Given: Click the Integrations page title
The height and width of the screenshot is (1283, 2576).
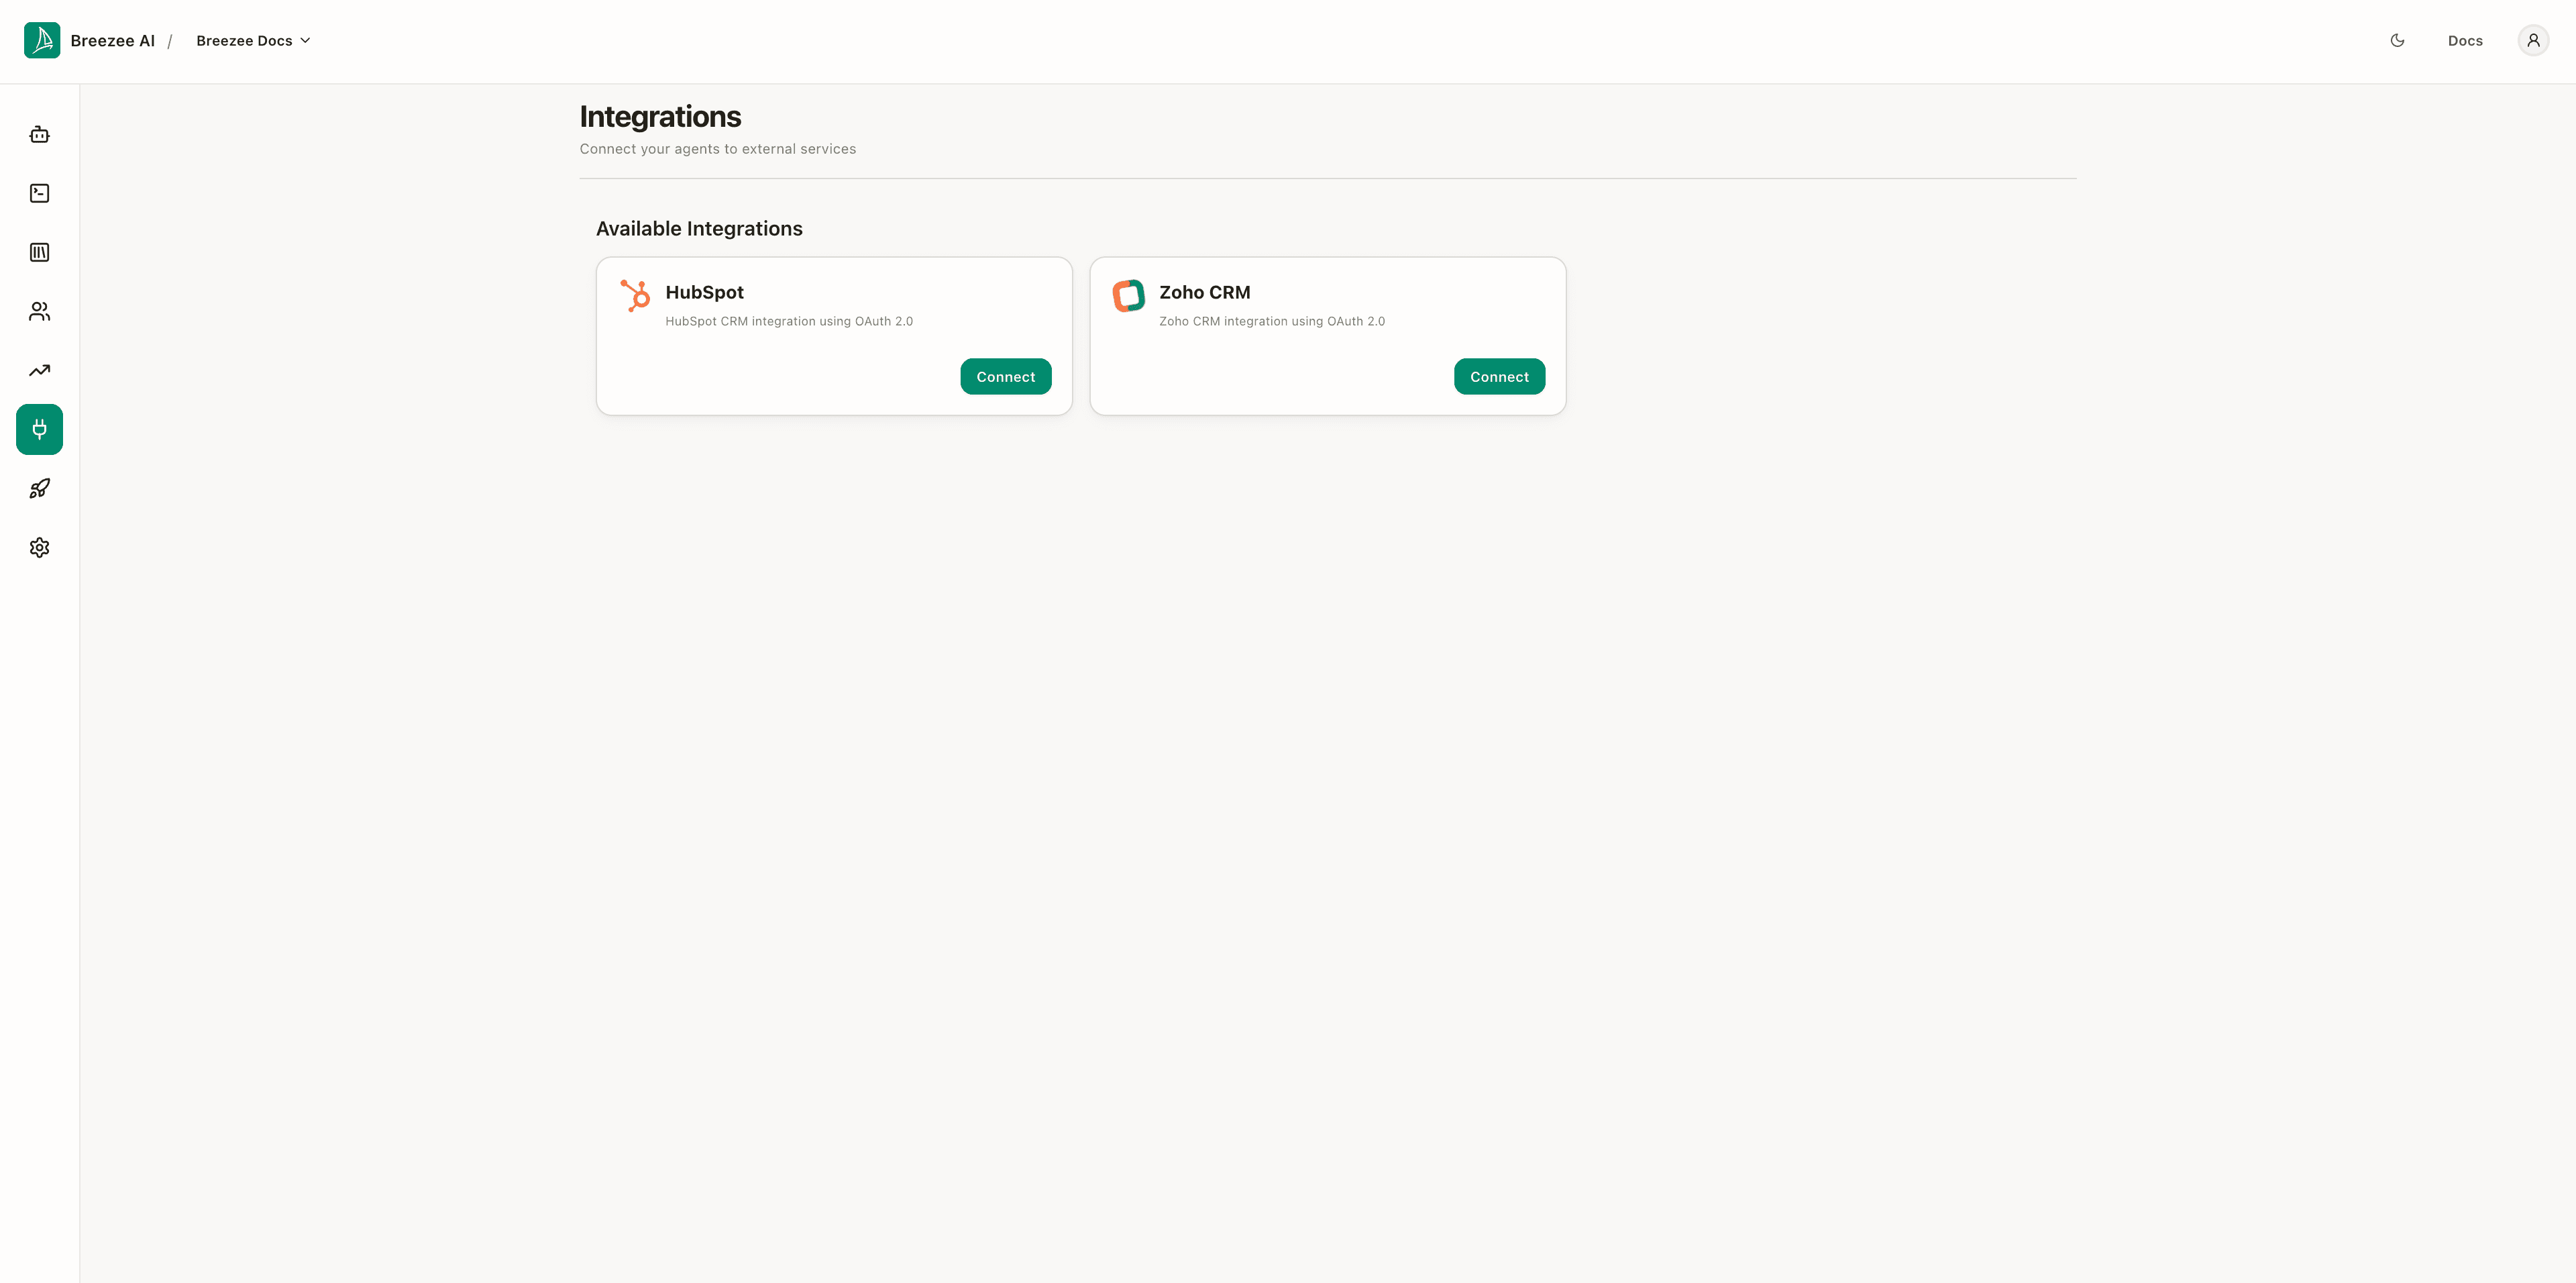Looking at the screenshot, I should (660, 116).
